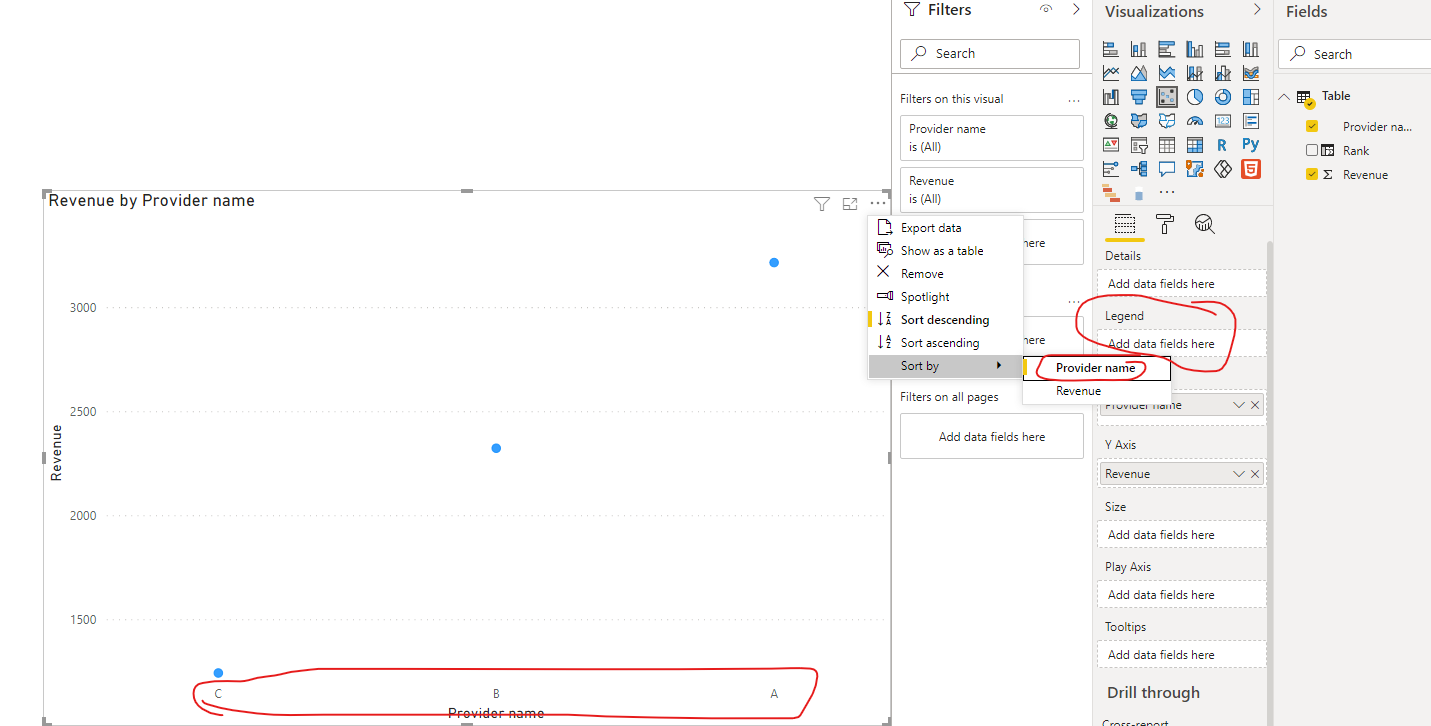Search in the Fields pane

tap(1355, 54)
